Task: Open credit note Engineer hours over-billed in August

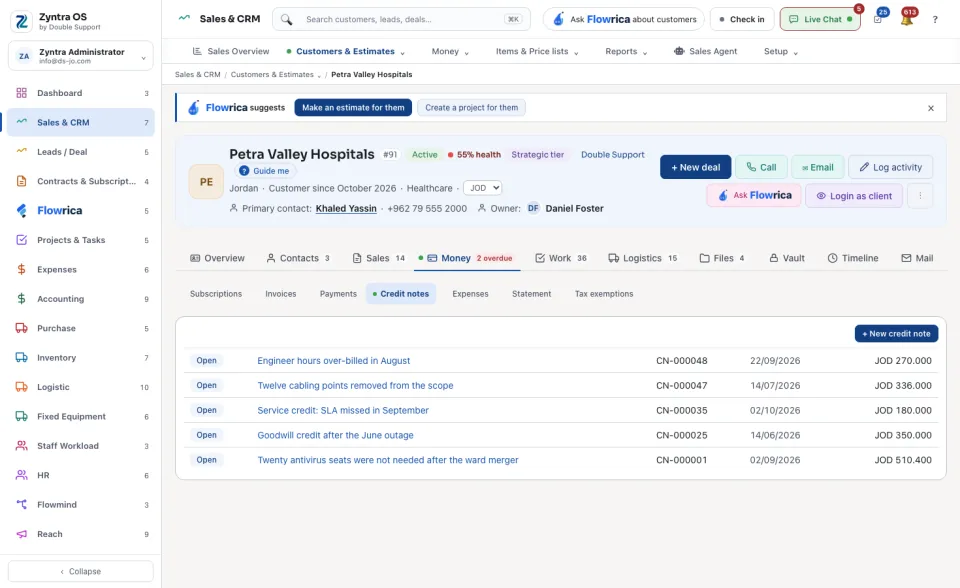Action: 334,361
